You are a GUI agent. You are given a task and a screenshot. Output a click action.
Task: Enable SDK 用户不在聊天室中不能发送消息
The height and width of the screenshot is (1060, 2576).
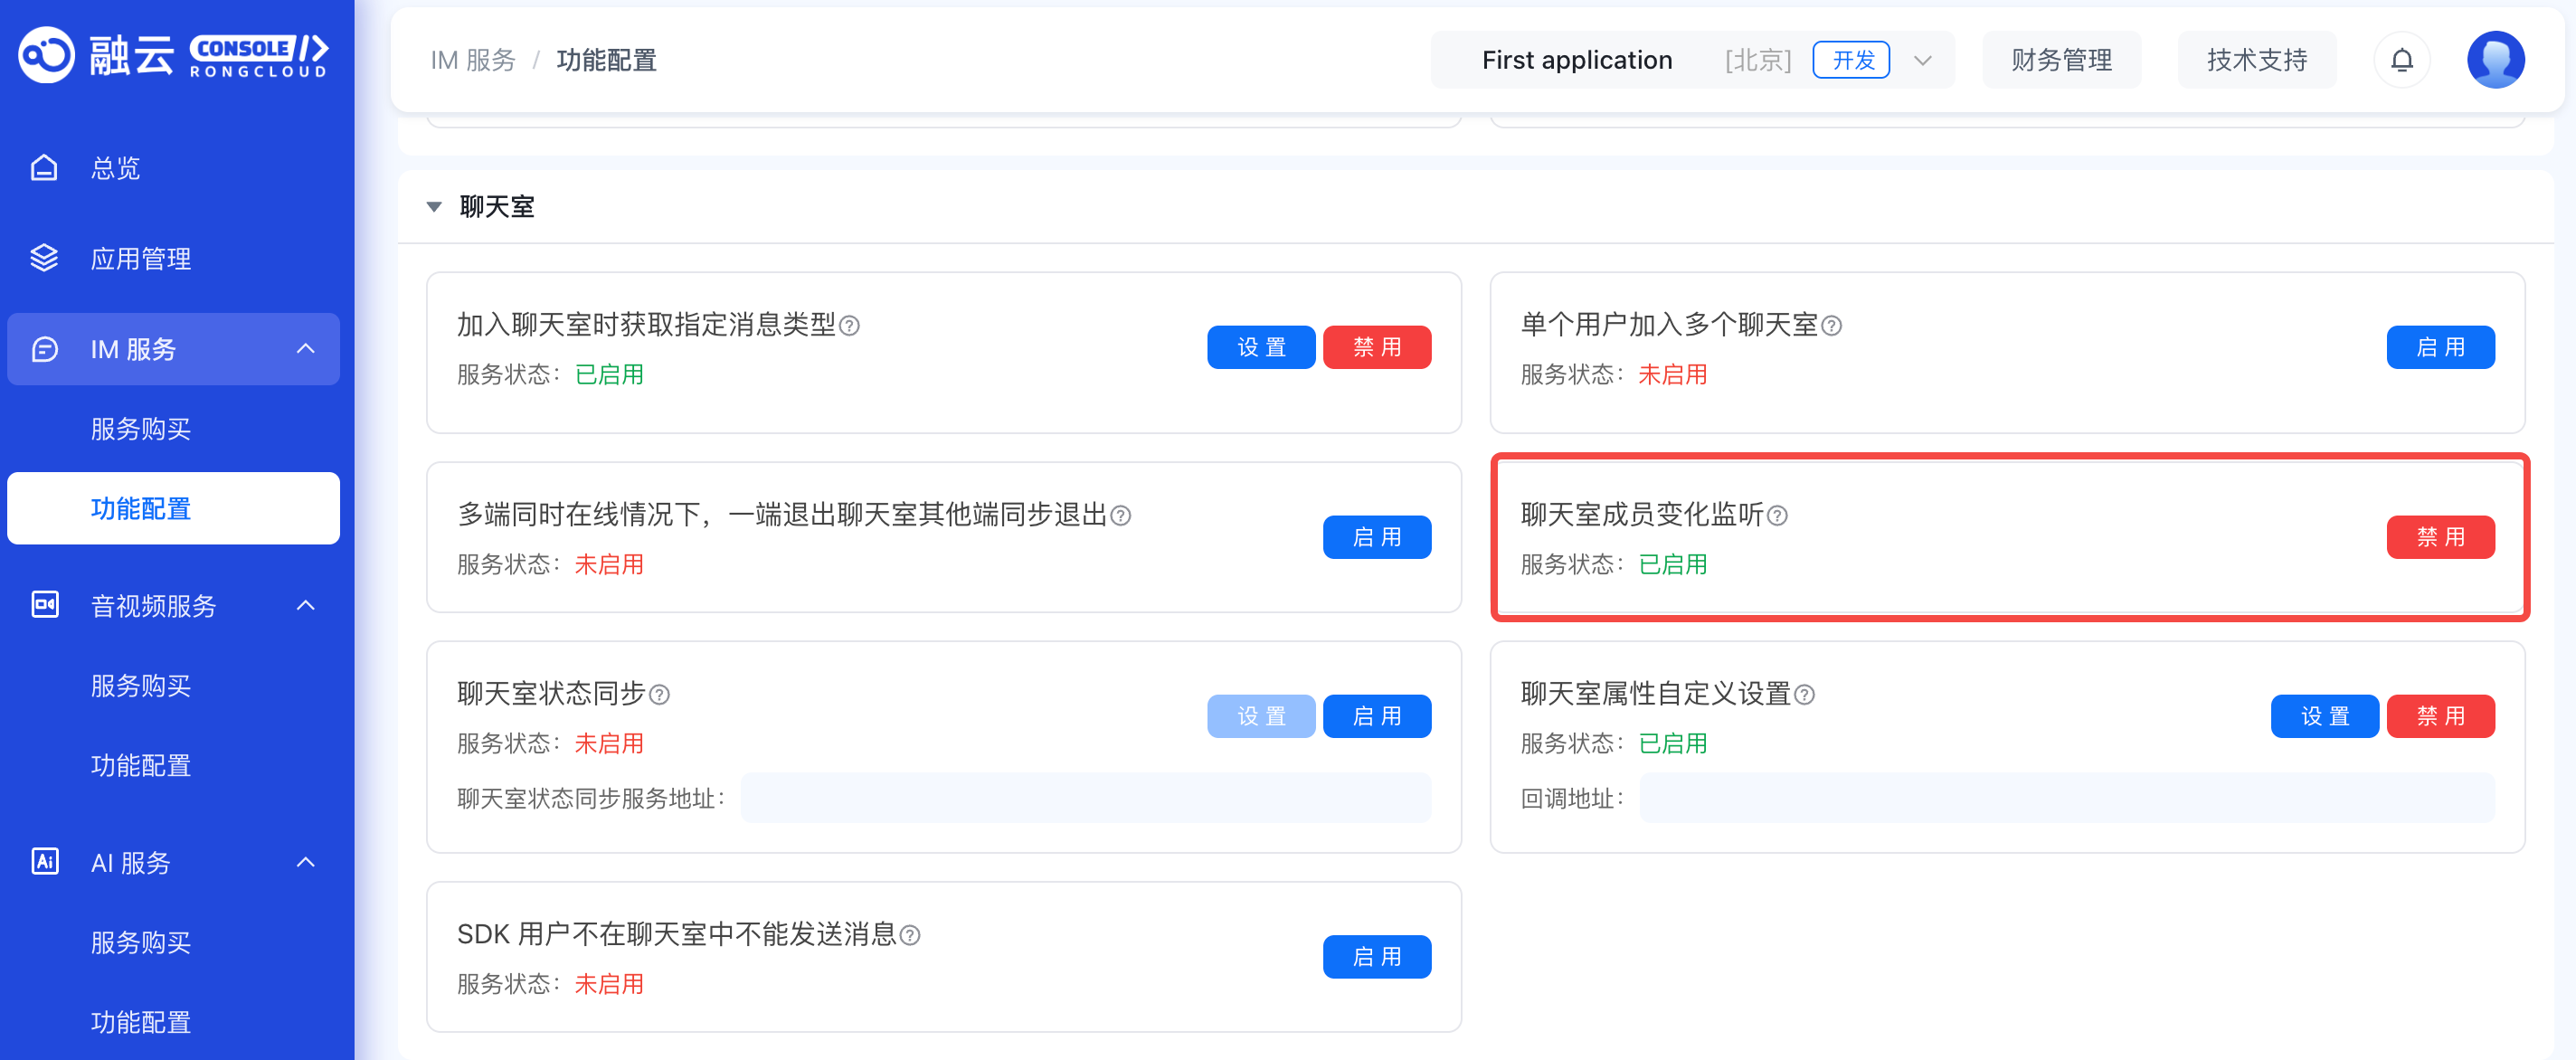[x=1376, y=957]
